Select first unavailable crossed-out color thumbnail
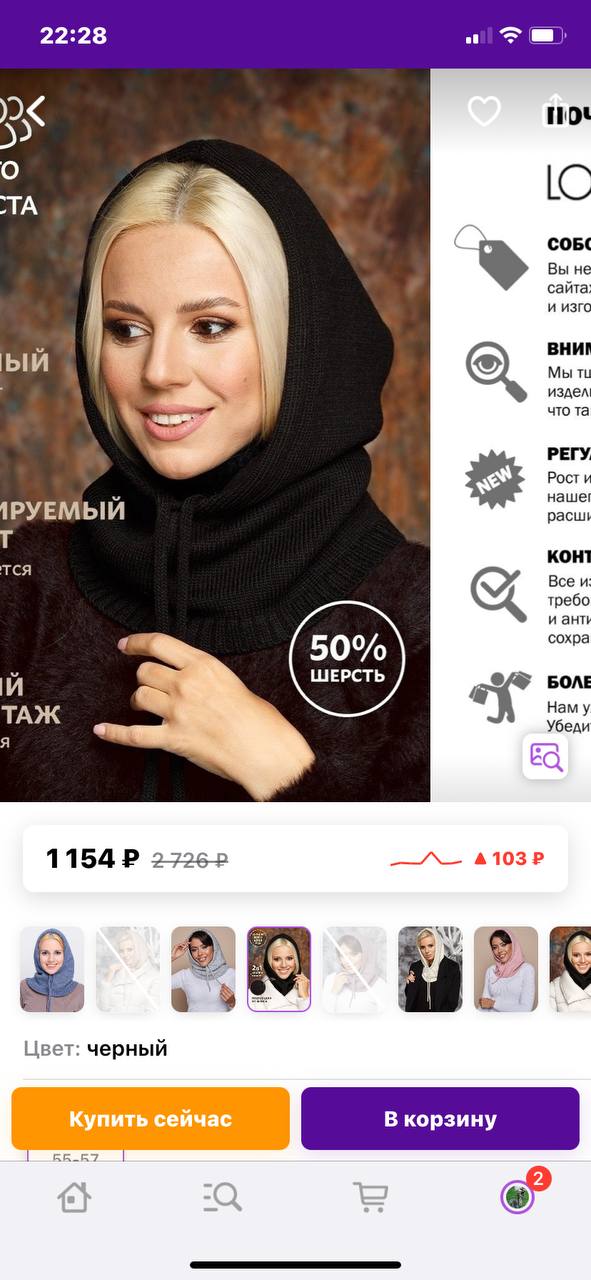591x1280 pixels. click(x=128, y=969)
